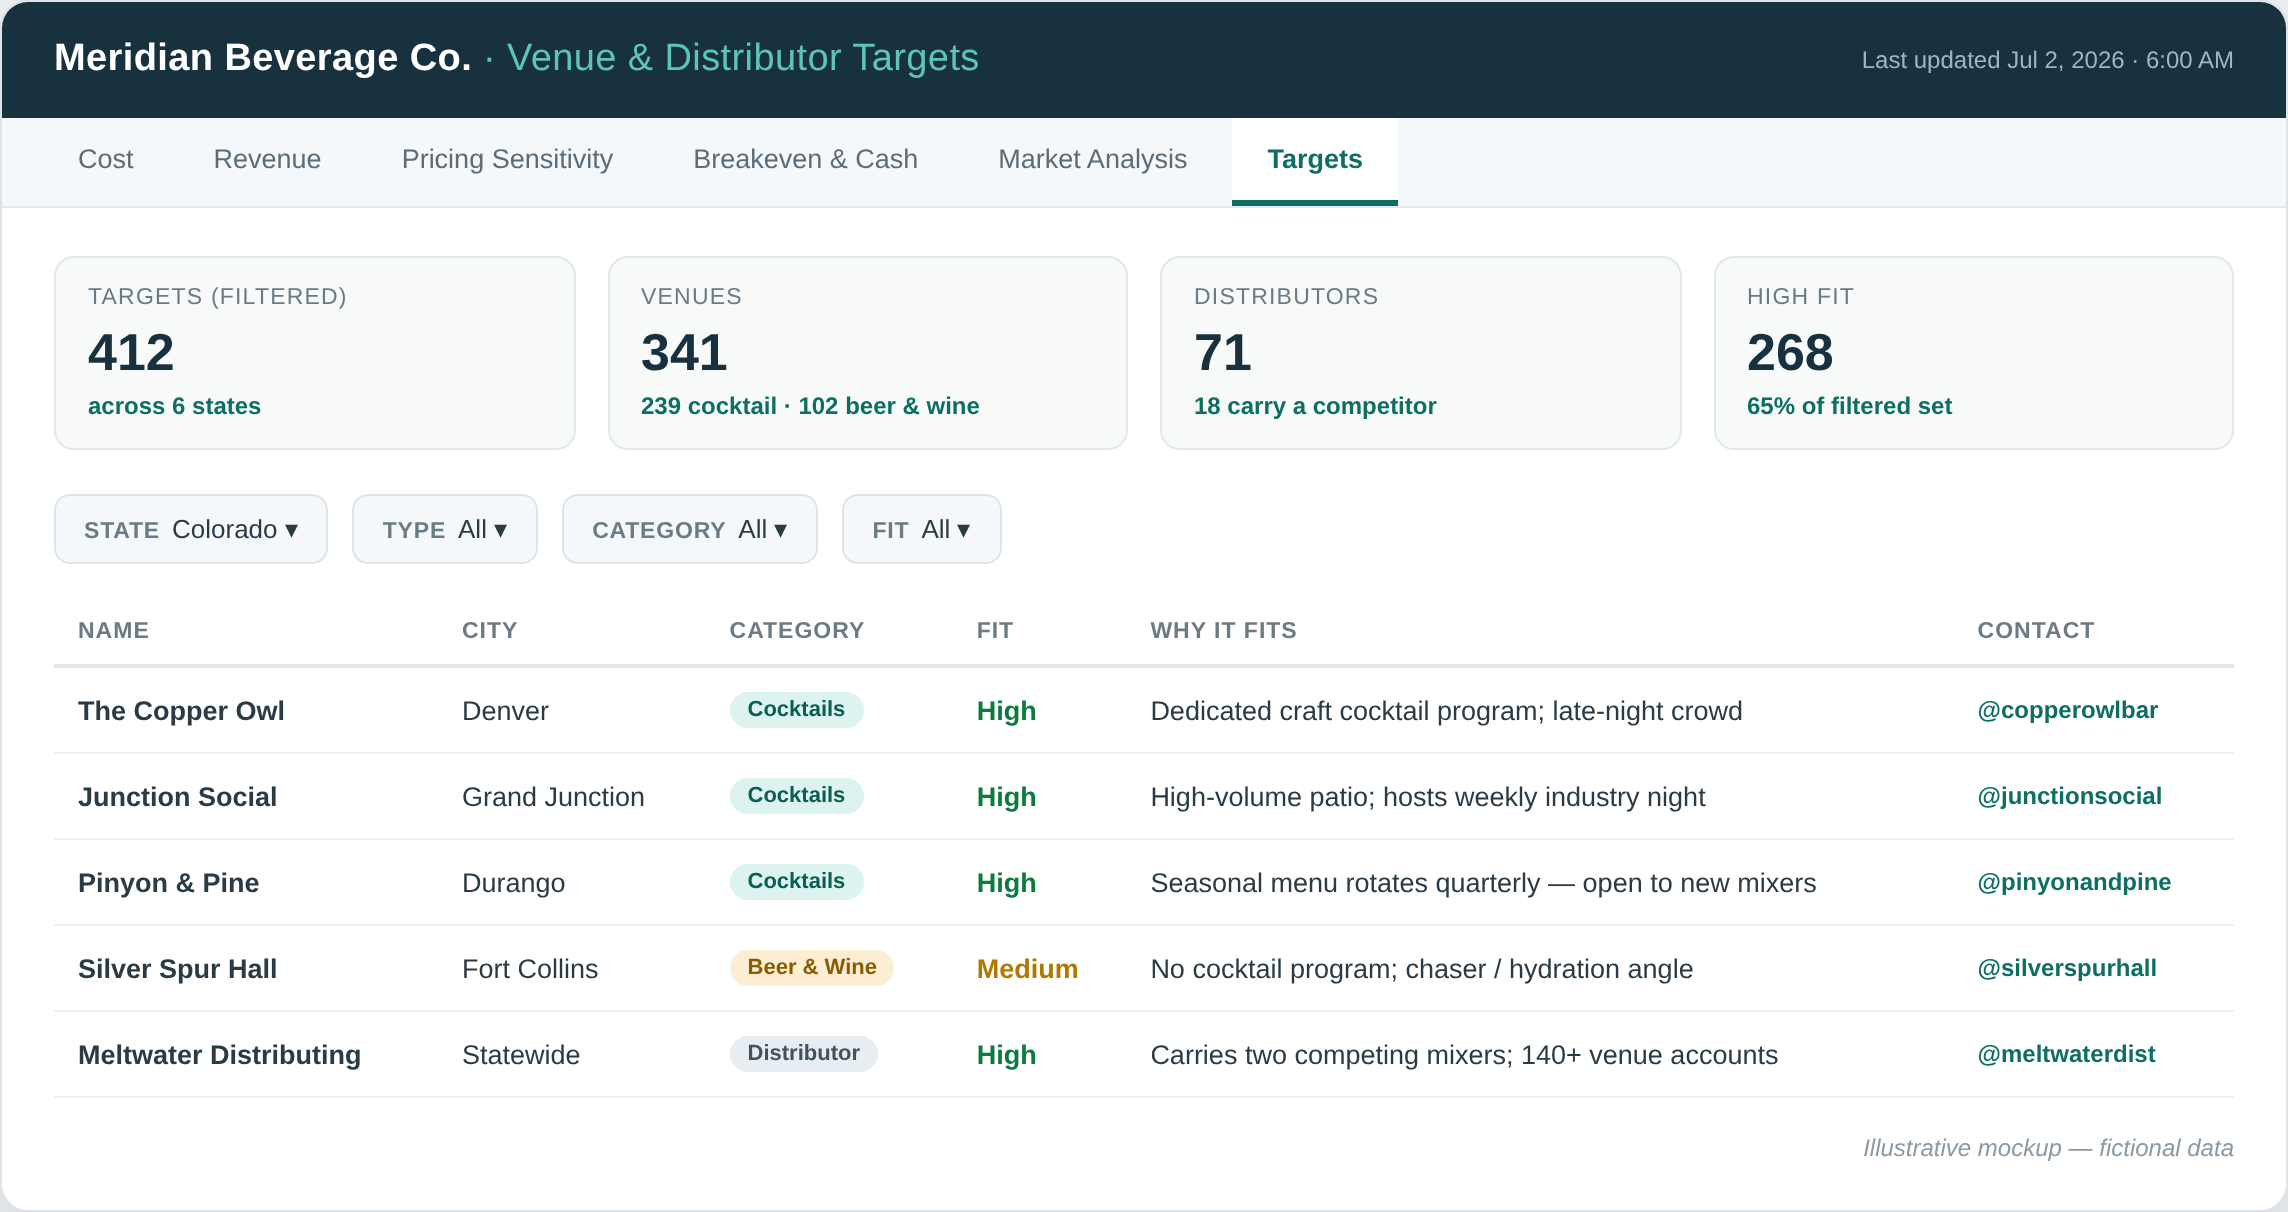2288x1212 pixels.
Task: Open the @silverspurhall contact link
Action: point(2066,968)
